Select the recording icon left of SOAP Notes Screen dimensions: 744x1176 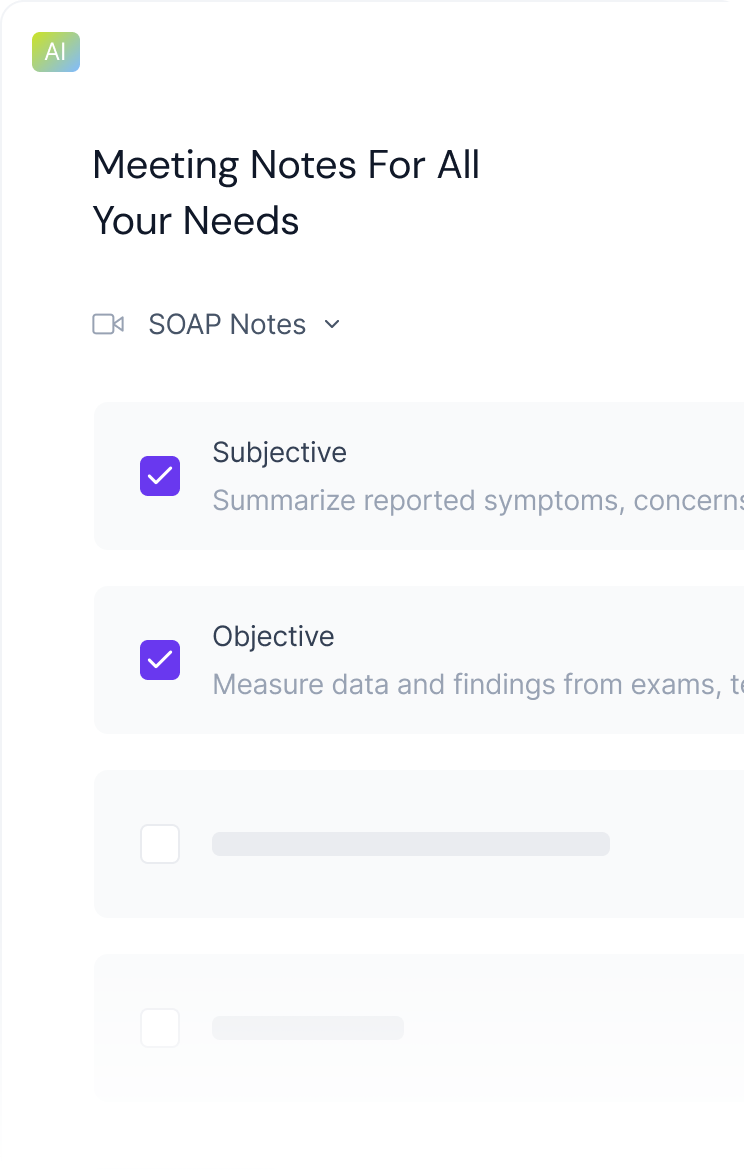(109, 324)
